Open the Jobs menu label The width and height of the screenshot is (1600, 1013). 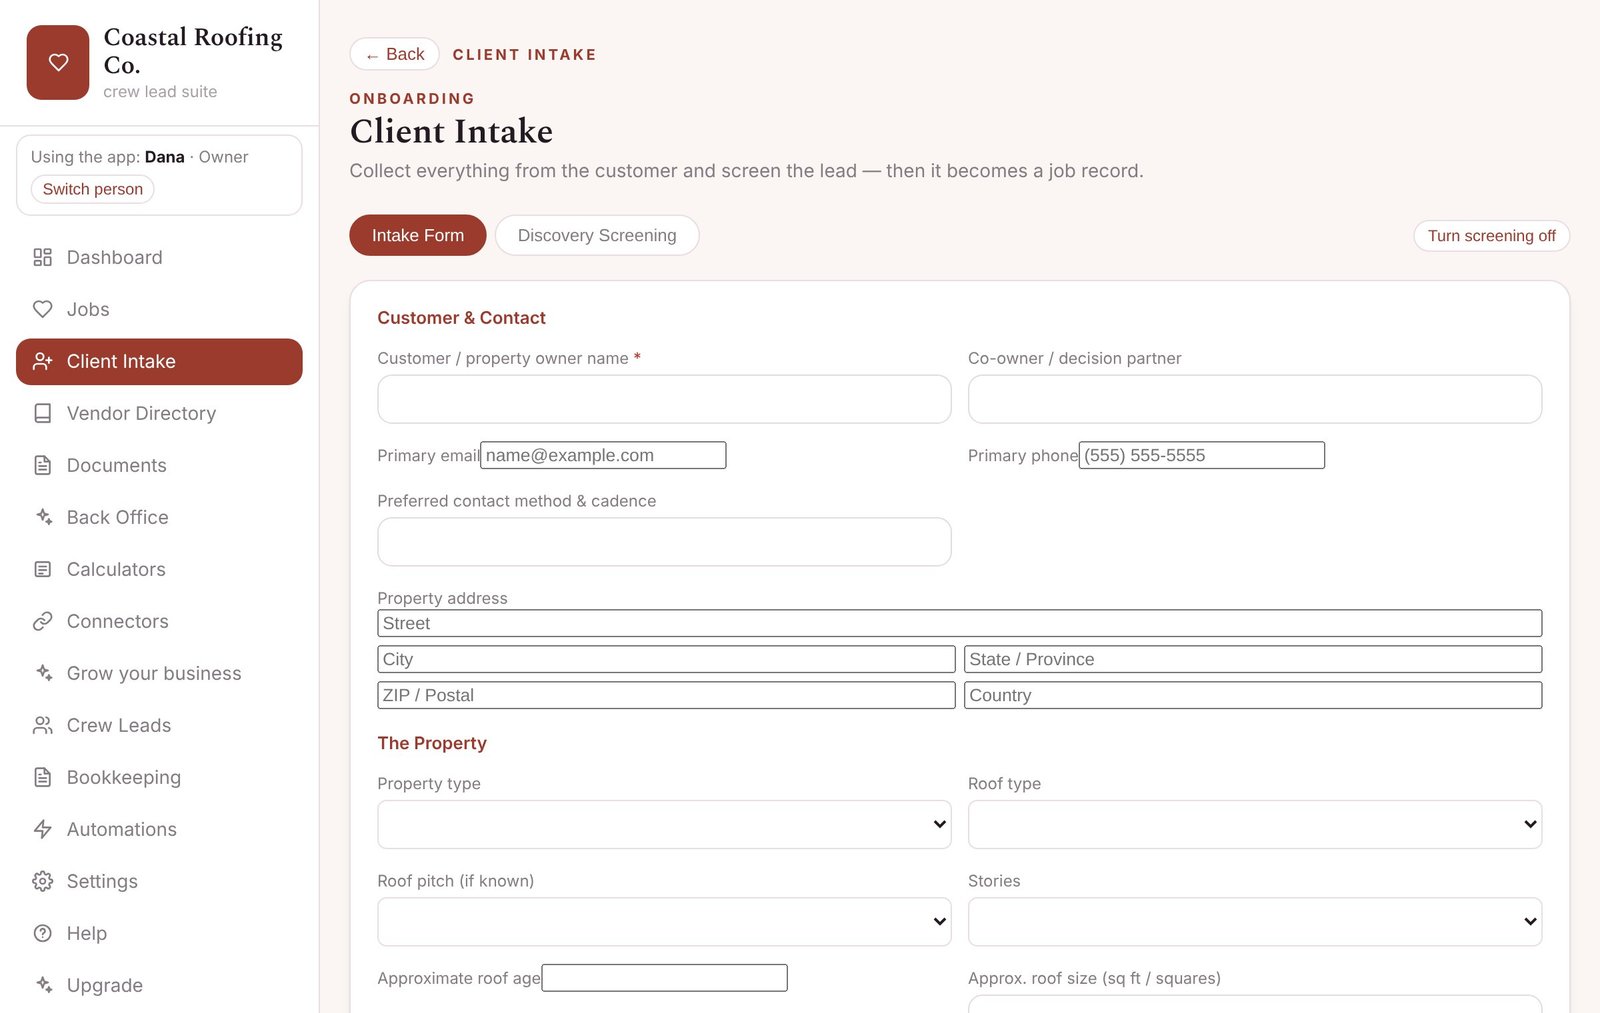[x=88, y=309]
